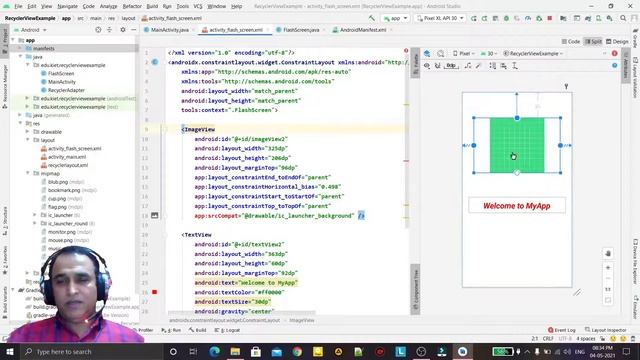
Task: Switch to Code view mode
Action: click(x=571, y=42)
